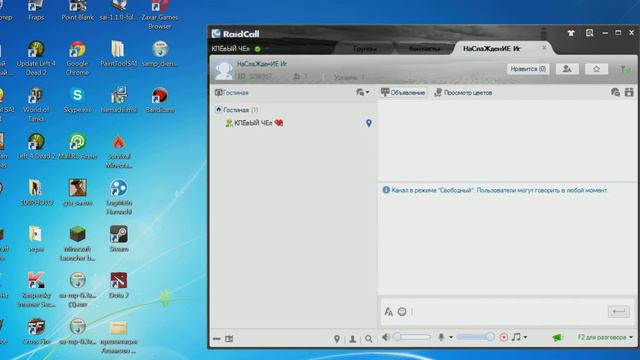Send message with the enter arrow button
The width and height of the screenshot is (640, 360).
point(619,312)
